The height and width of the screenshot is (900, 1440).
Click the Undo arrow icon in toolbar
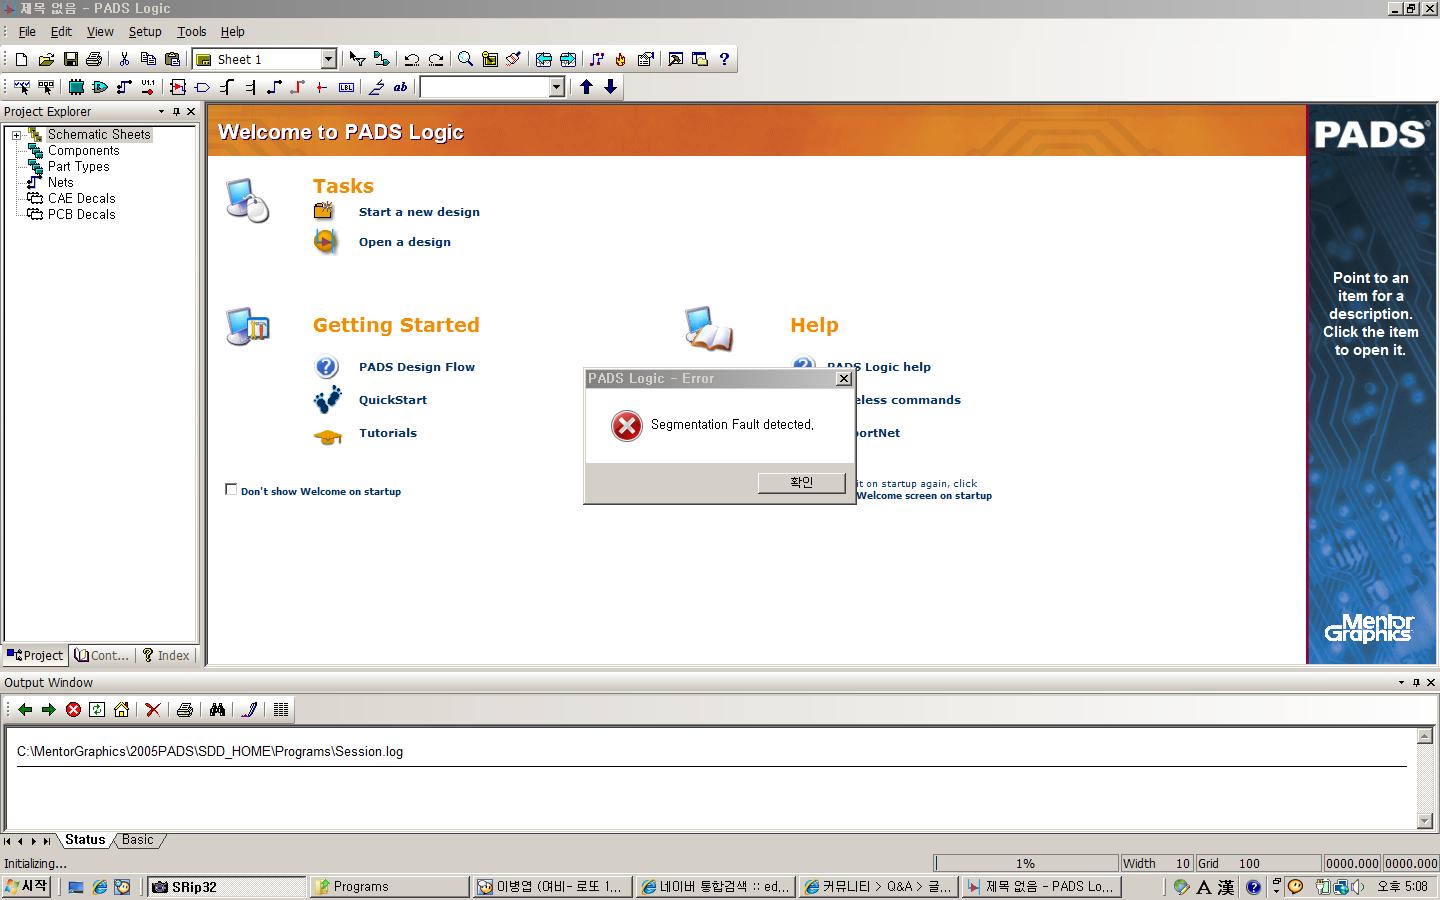coord(411,60)
